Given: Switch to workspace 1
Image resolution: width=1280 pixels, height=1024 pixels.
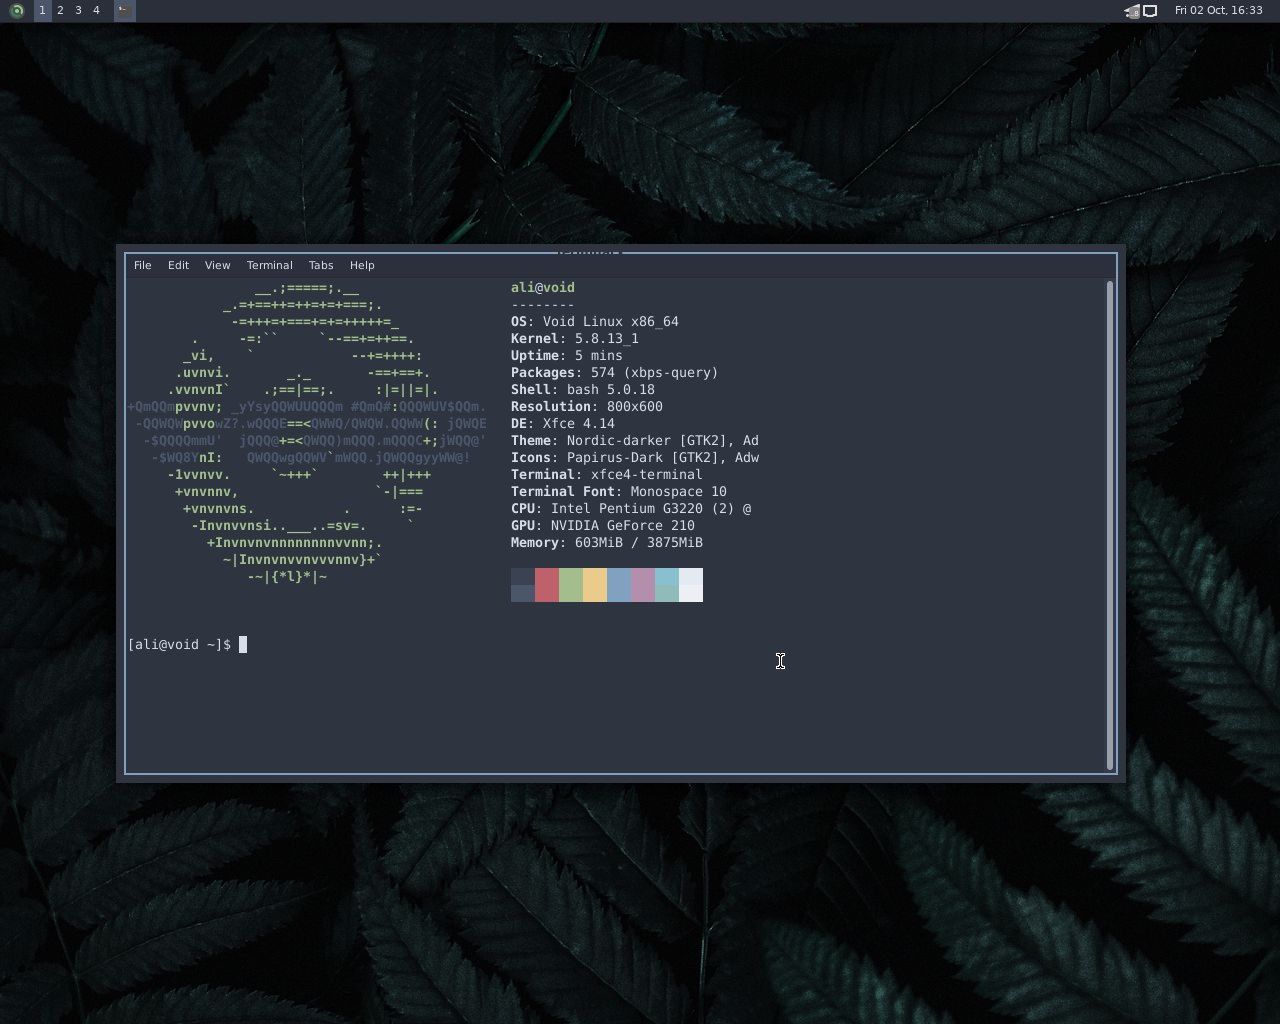Looking at the screenshot, I should pos(42,11).
